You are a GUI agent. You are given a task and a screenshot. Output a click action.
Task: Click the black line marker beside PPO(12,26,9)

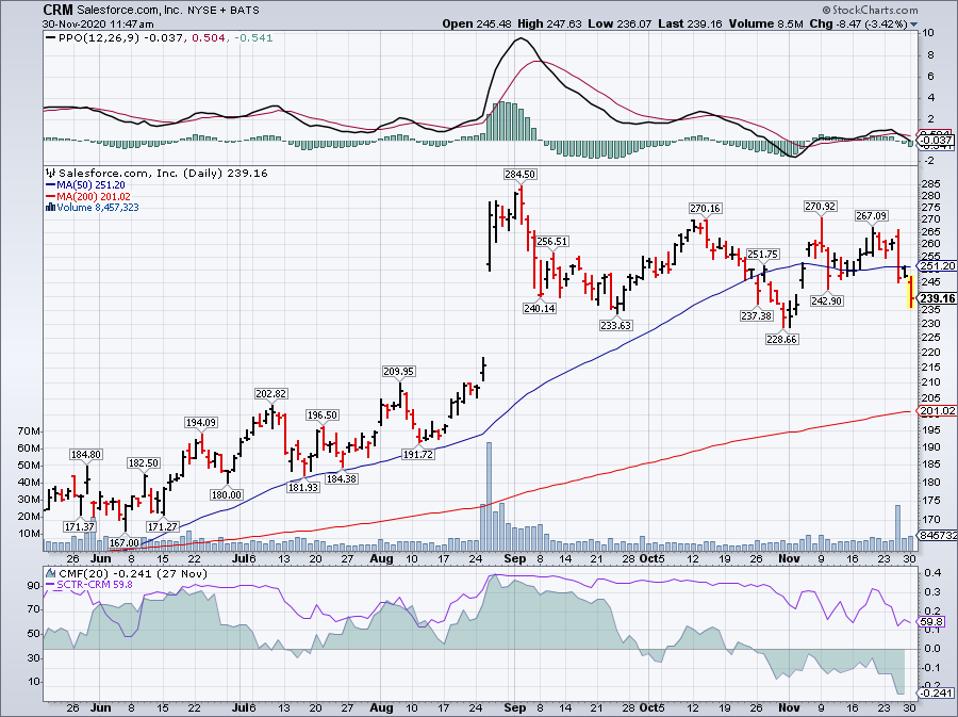coord(50,38)
